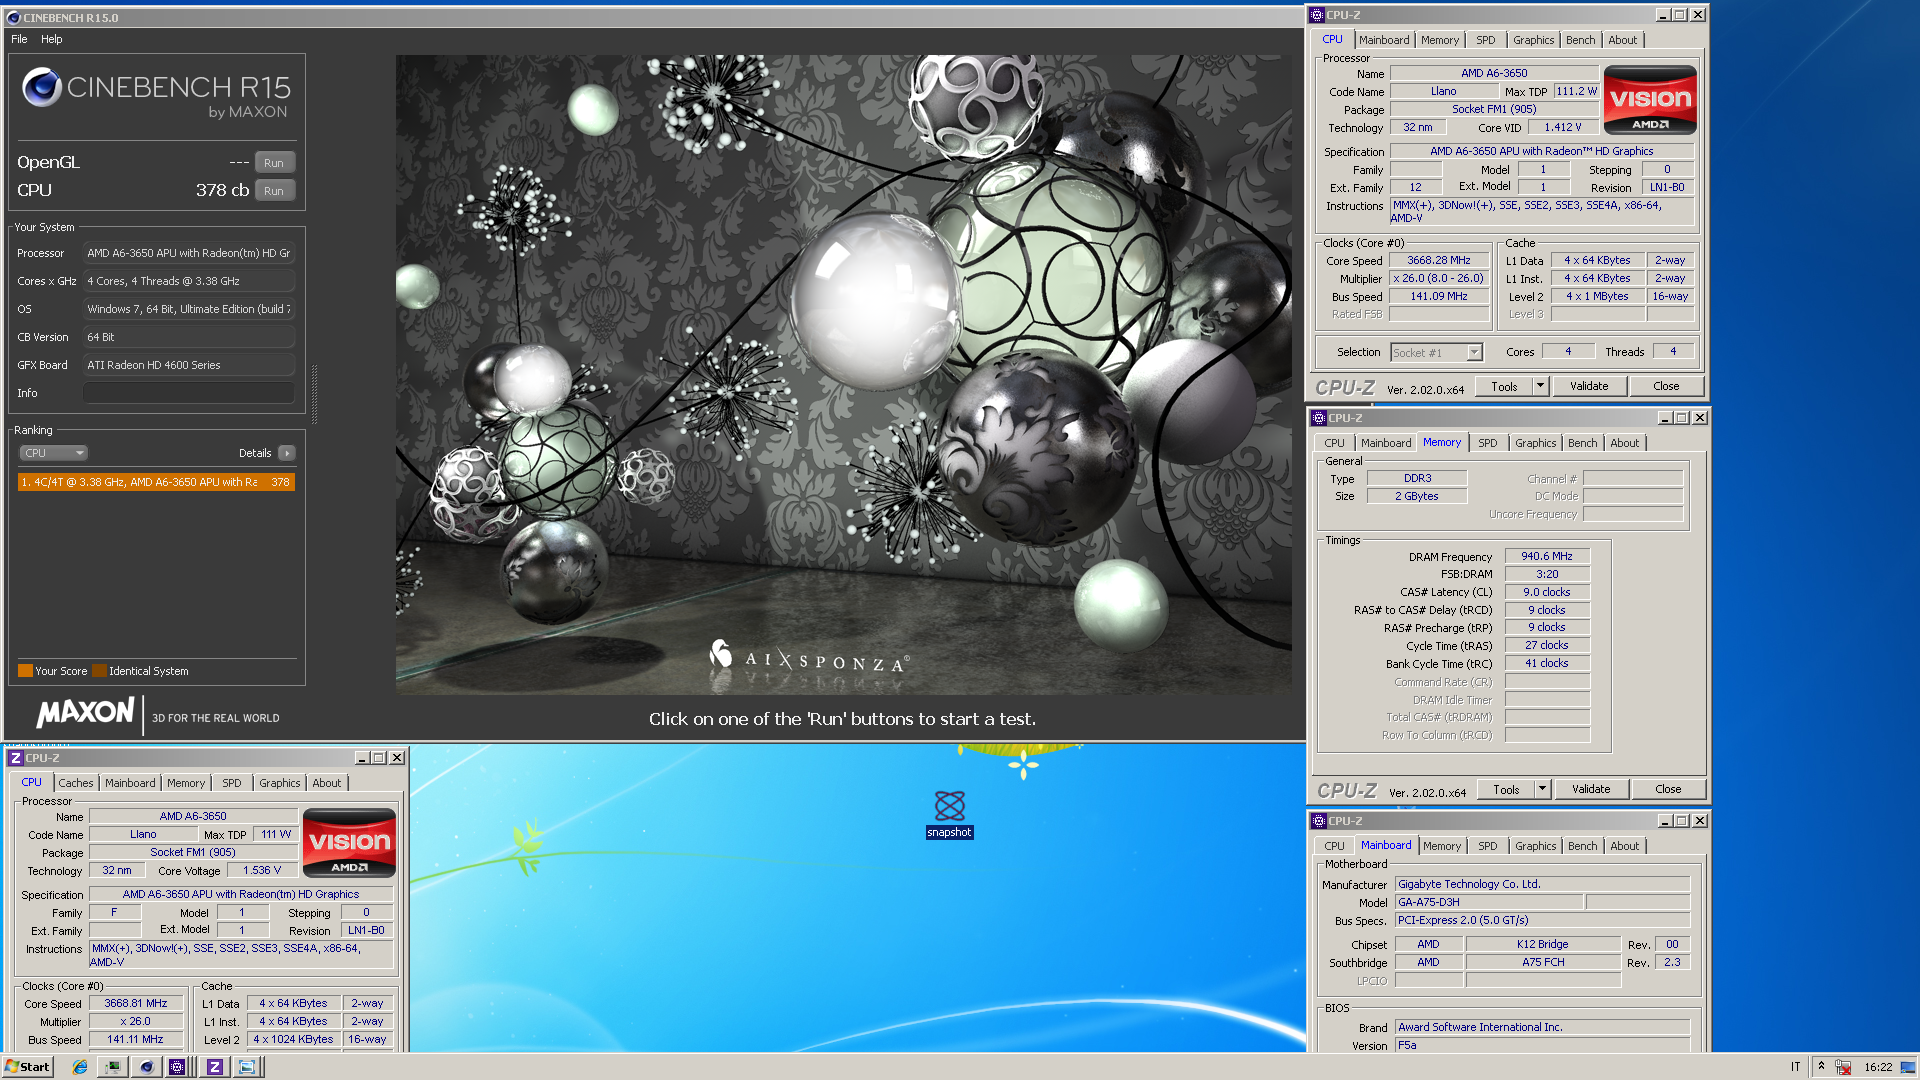Viewport: 1920px width, 1080px height.
Task: Expand Tools arrow in Memory CPU-Z window
Action: pos(1542,790)
